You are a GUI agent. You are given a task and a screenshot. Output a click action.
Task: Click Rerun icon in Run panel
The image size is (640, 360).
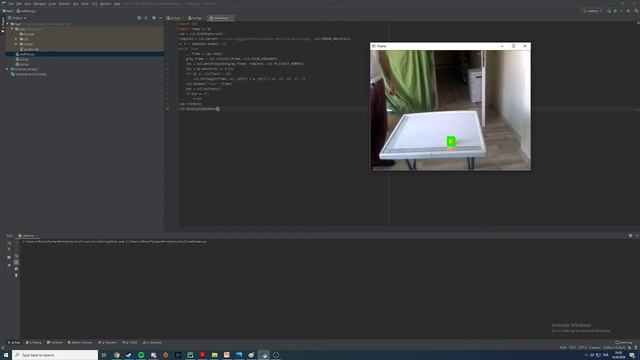pyautogui.click(x=9, y=243)
